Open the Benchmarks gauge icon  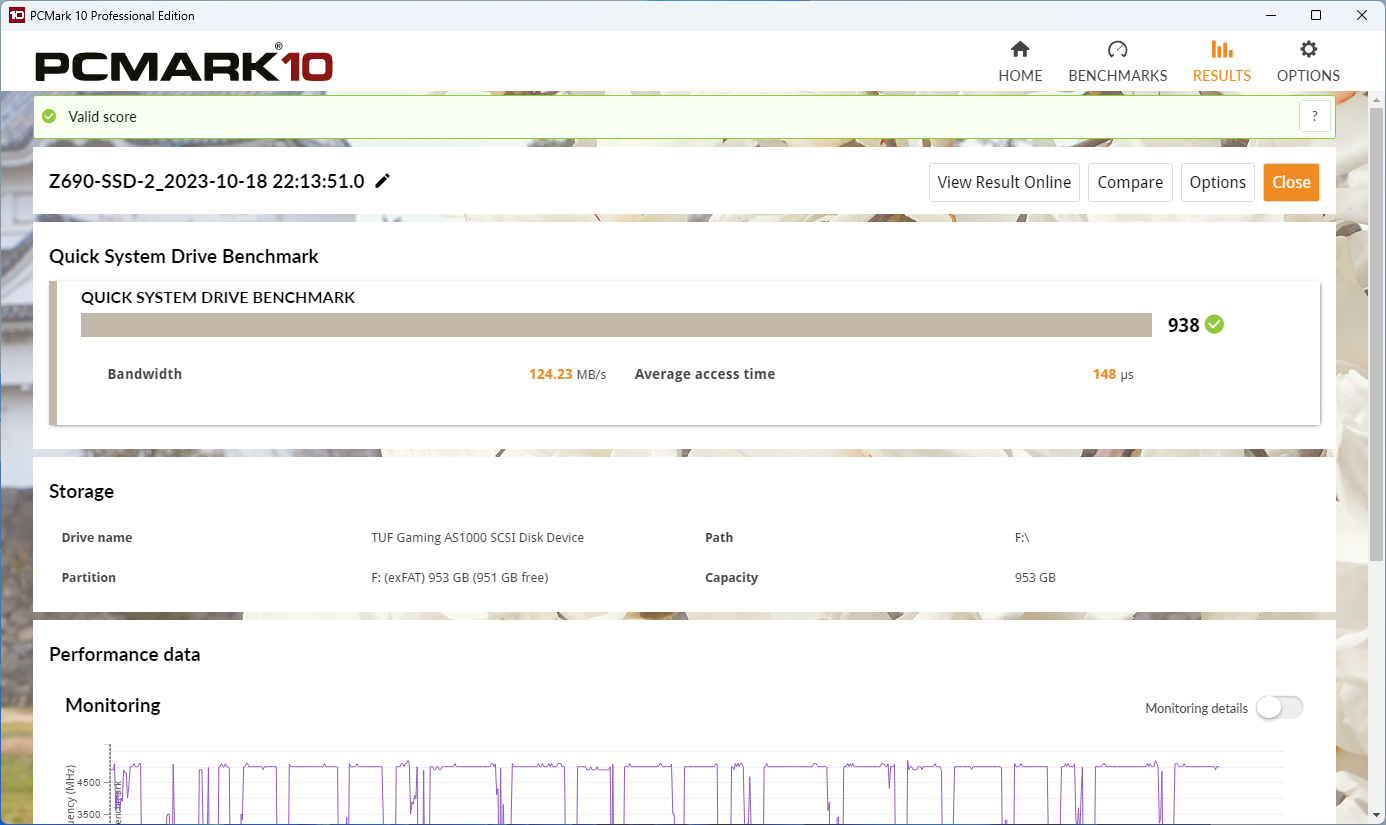point(1118,50)
